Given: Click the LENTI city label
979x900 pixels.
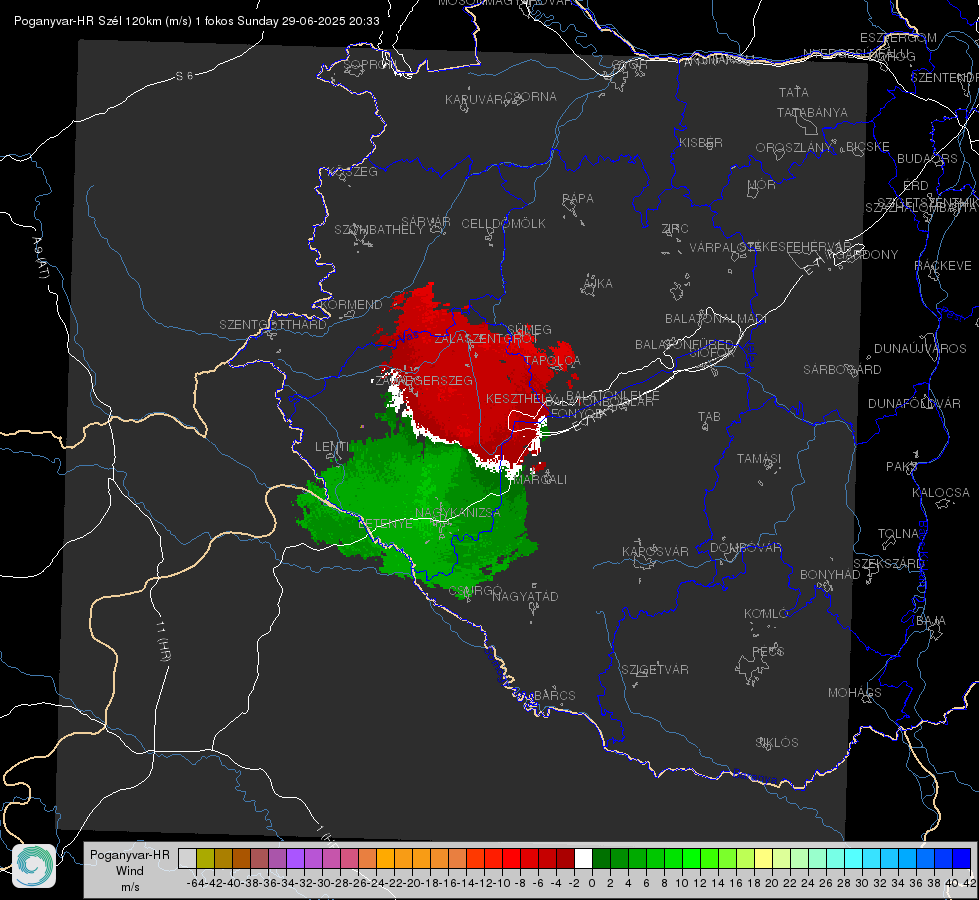Looking at the screenshot, I should tap(332, 447).
